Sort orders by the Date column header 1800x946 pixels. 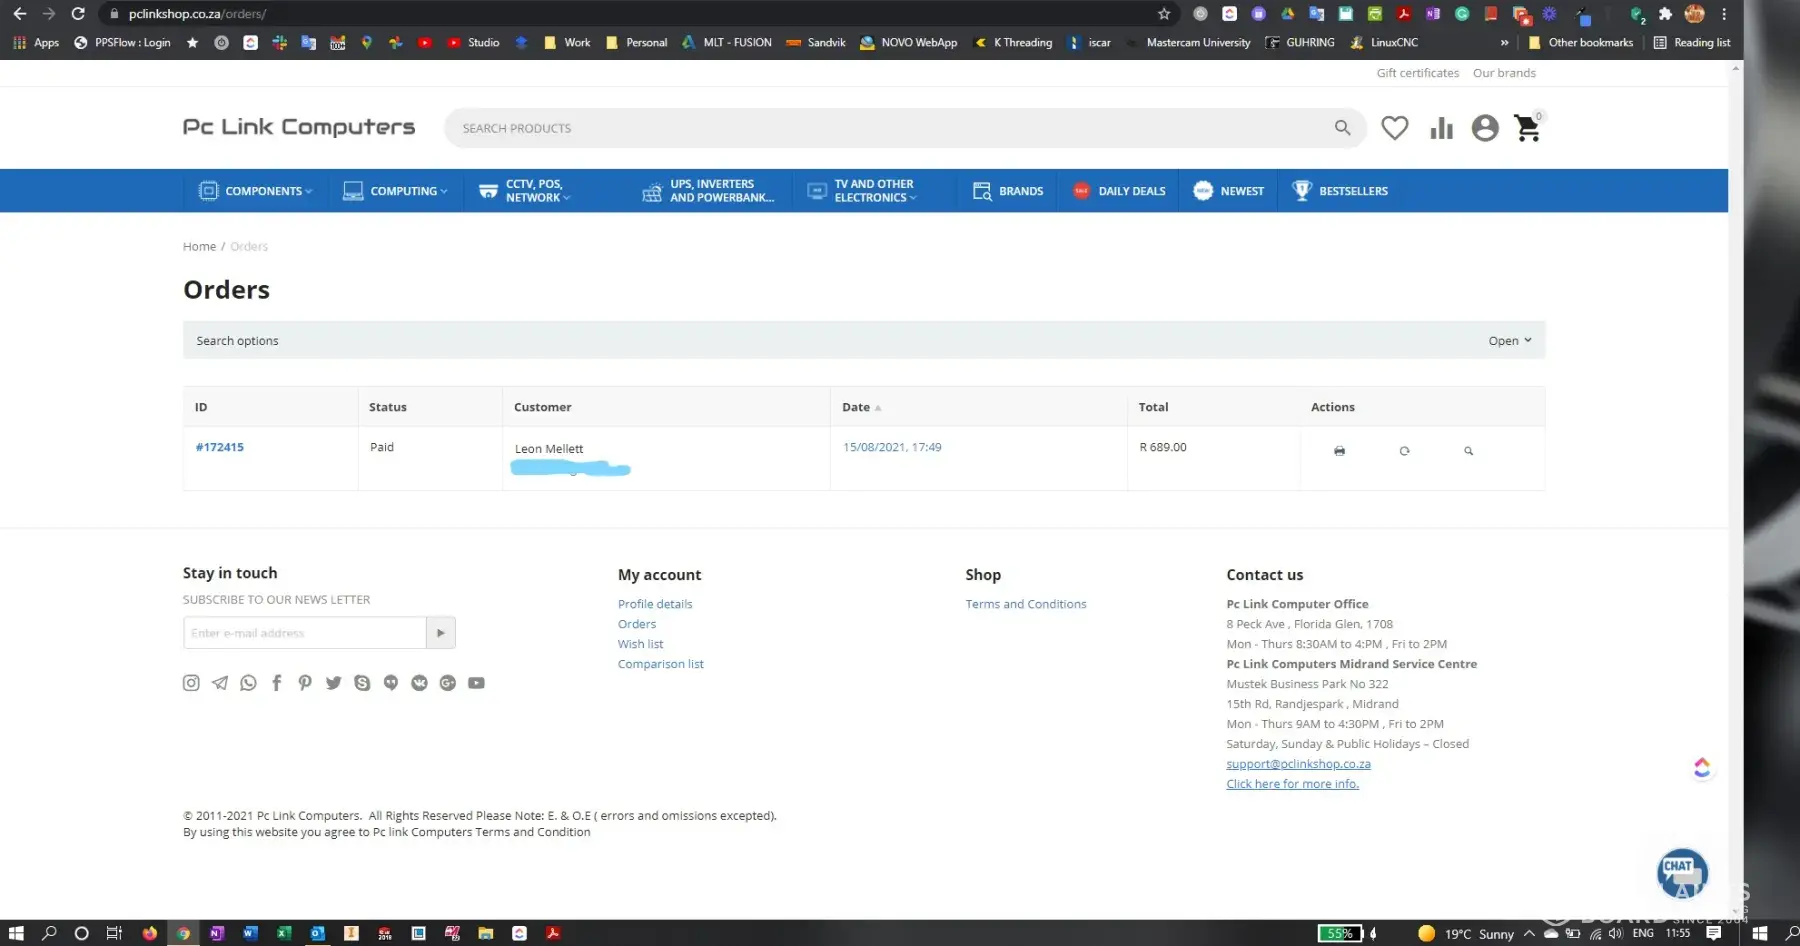pos(856,407)
